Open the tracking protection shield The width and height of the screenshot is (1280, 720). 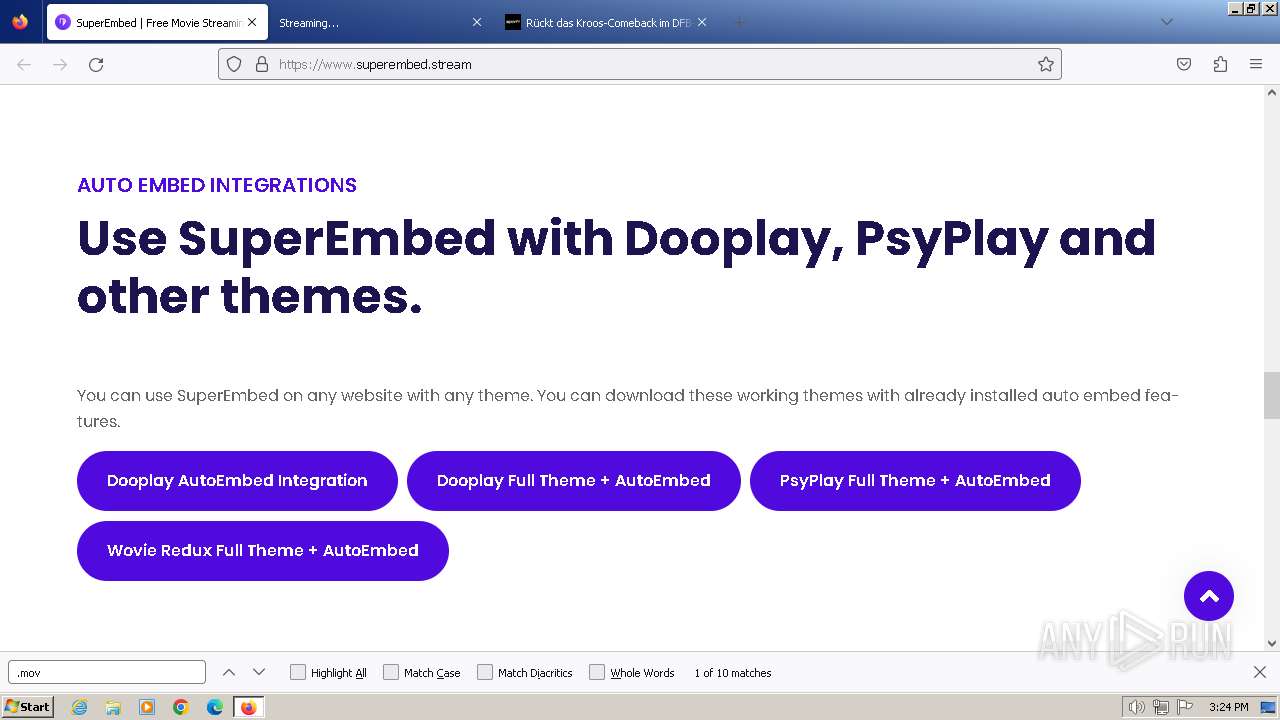pos(234,64)
